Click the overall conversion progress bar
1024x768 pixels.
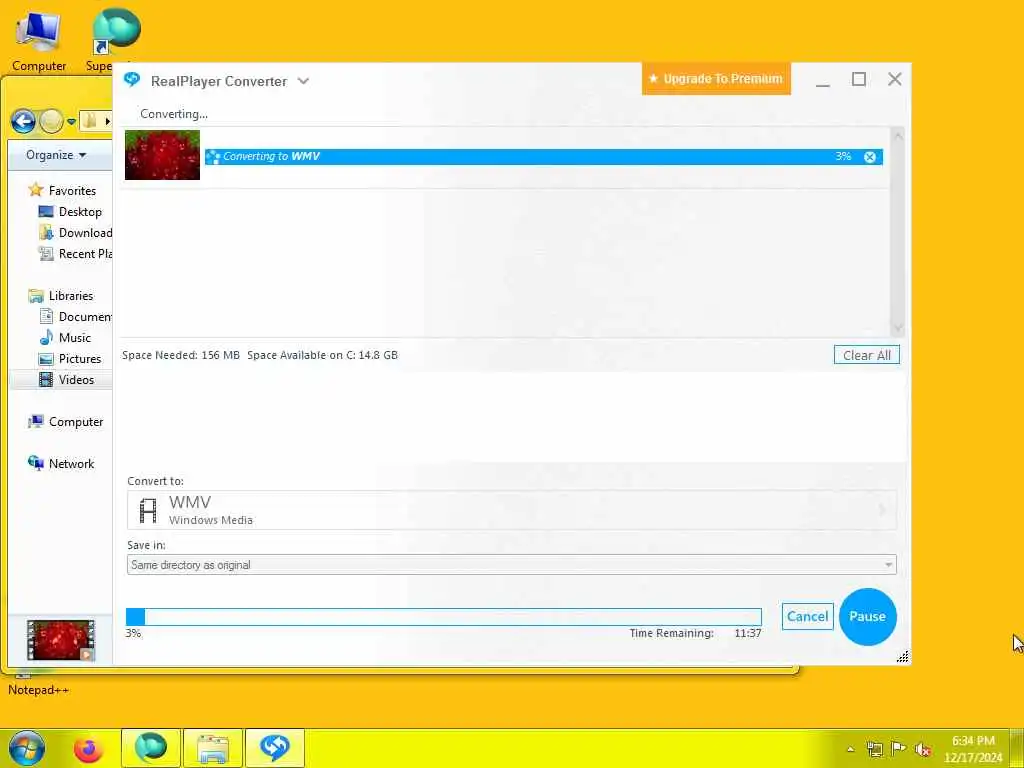click(443, 616)
